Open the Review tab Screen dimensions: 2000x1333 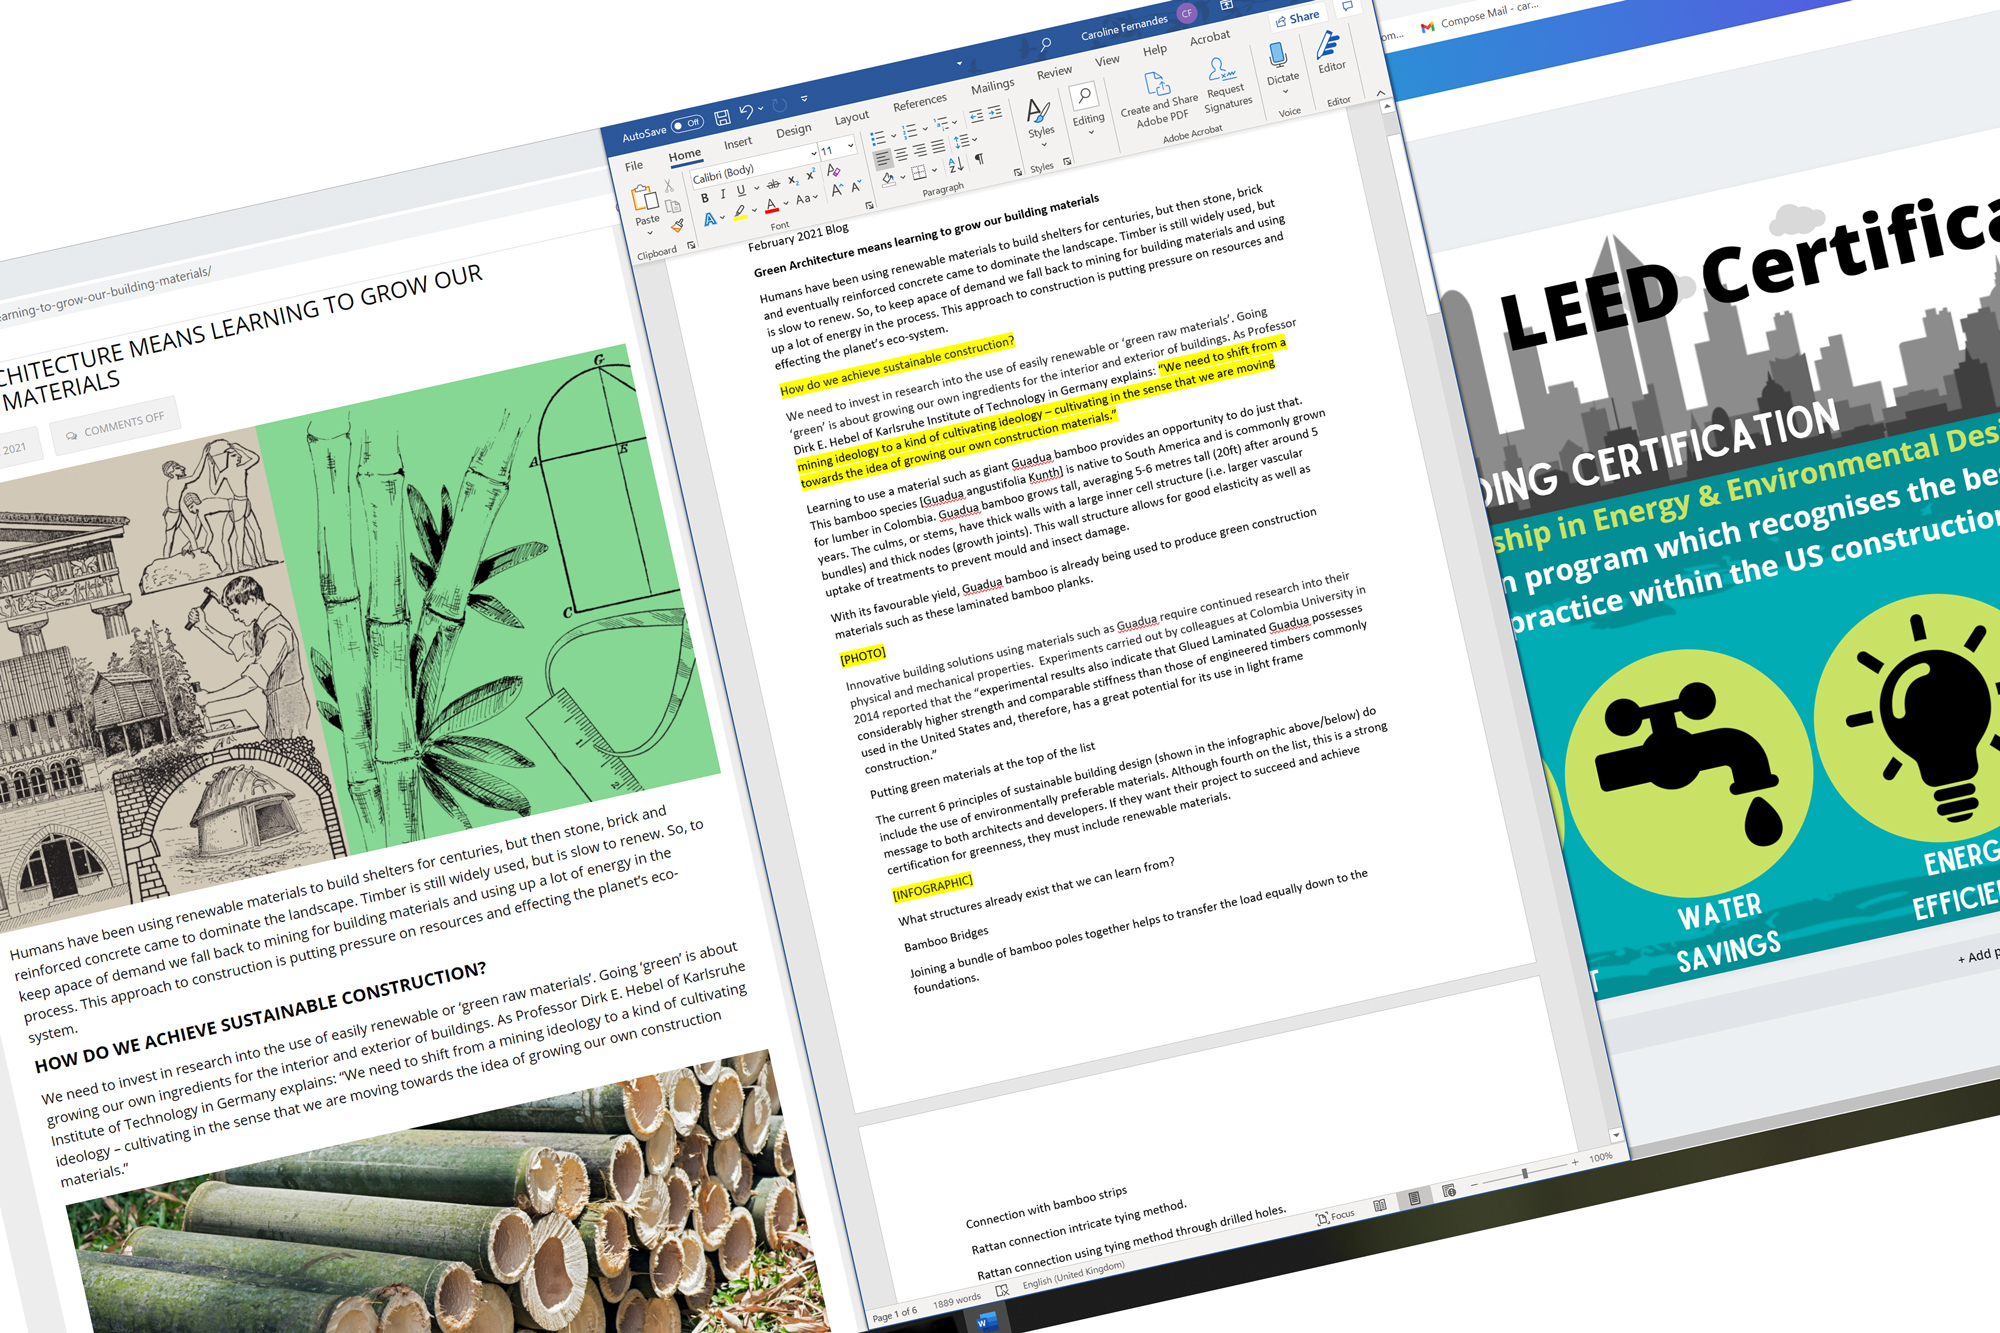click(x=1054, y=72)
